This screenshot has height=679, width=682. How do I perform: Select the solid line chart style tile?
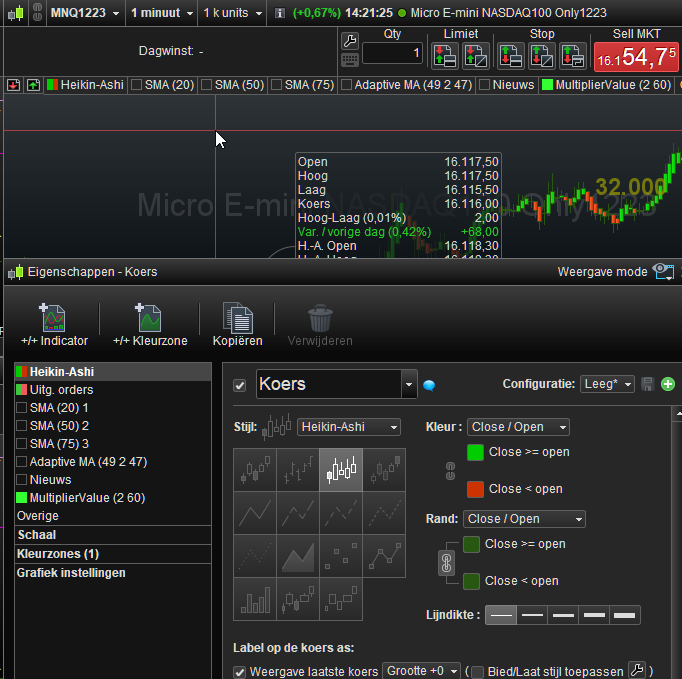(x=255, y=513)
